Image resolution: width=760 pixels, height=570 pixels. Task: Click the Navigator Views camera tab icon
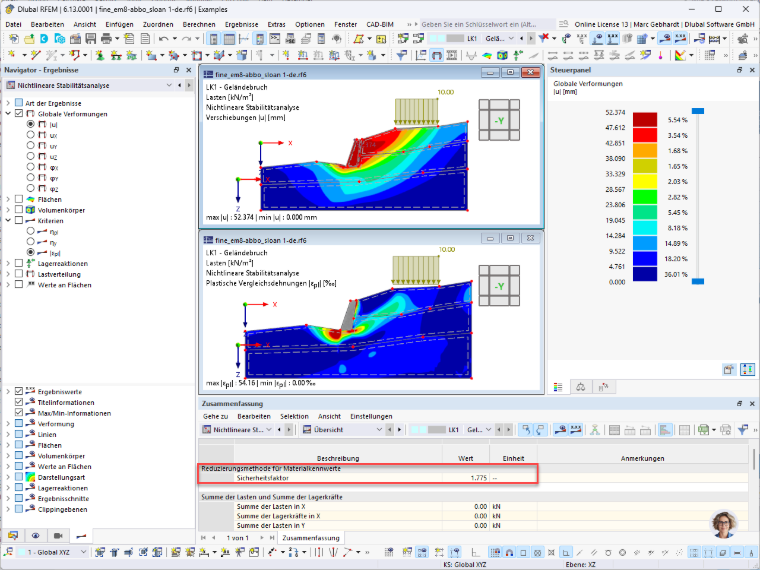coord(58,536)
